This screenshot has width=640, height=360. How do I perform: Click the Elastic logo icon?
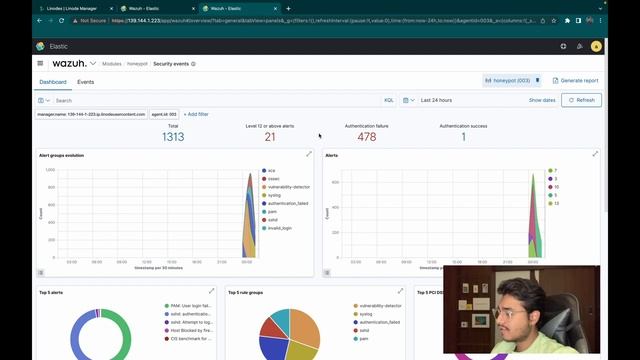coord(40,47)
